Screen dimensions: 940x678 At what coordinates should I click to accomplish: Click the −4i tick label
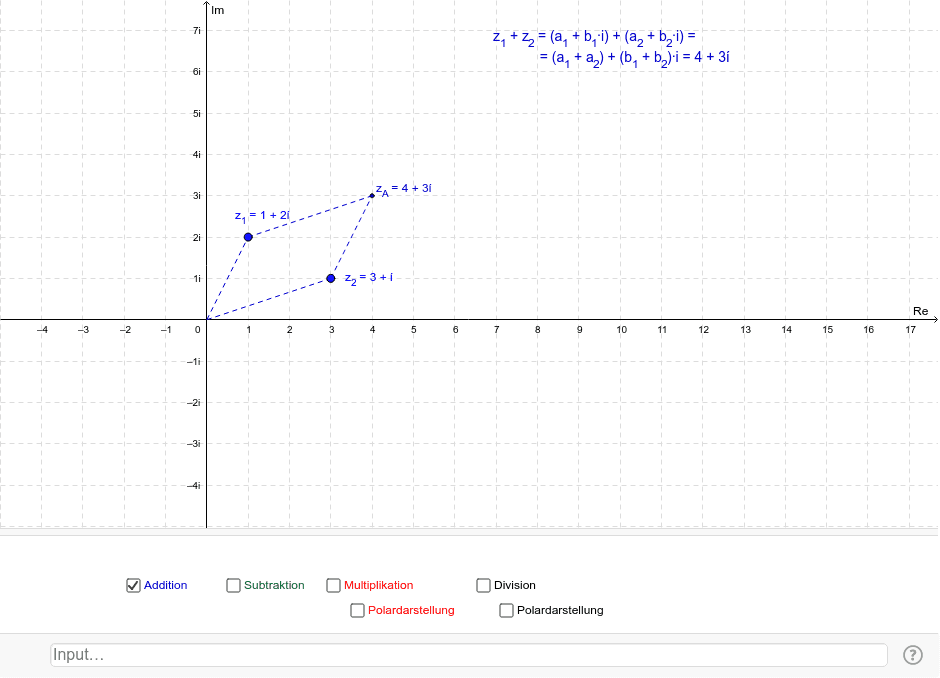[x=194, y=486]
